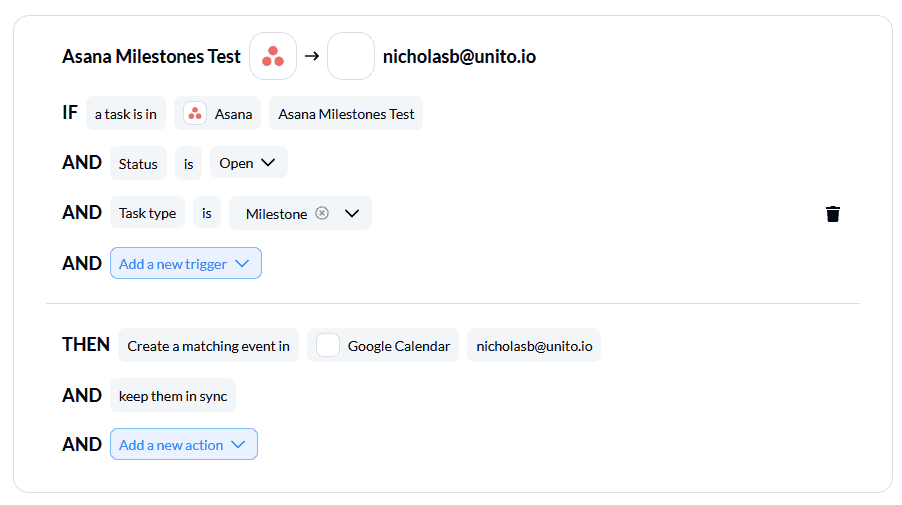This screenshot has height=505, width=902.
Task: Click the Task type field chip
Action: 147,213
